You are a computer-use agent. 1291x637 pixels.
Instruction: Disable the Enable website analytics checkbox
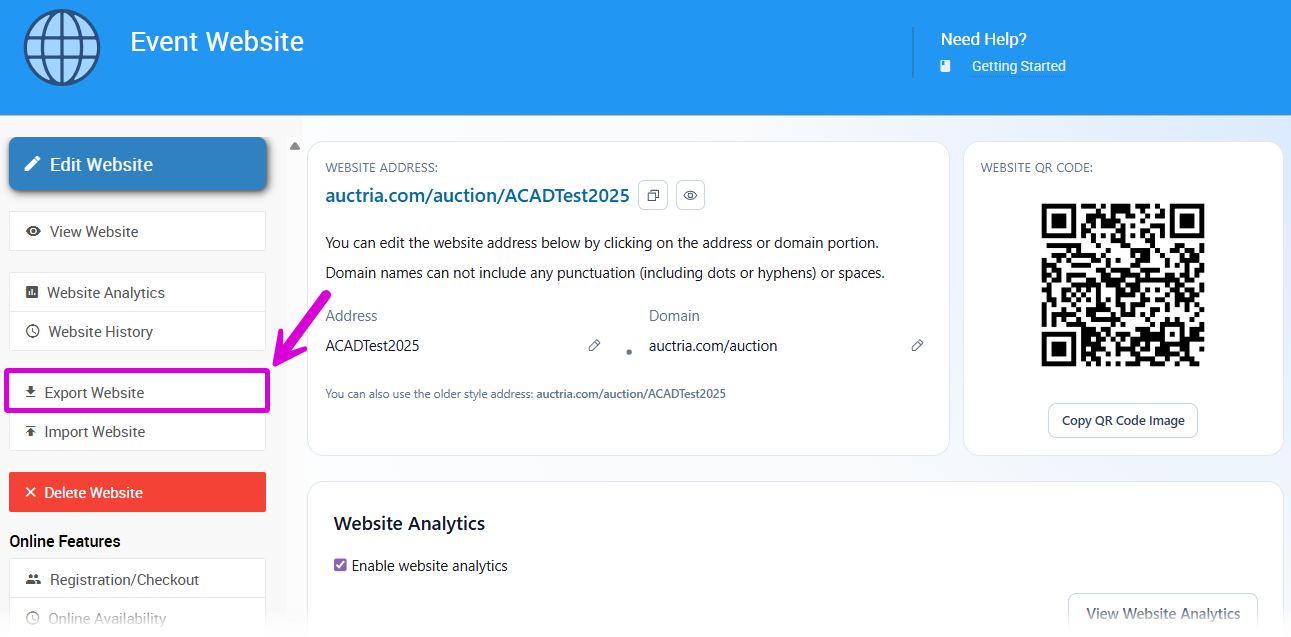pos(340,566)
